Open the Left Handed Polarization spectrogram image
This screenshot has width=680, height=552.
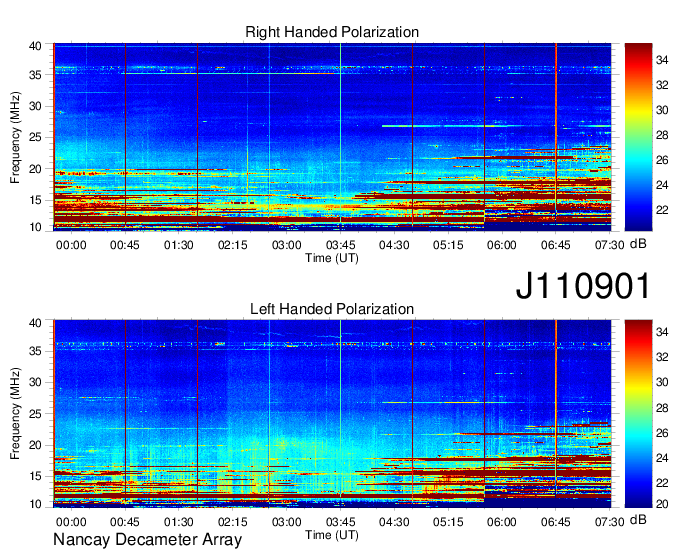[332, 414]
